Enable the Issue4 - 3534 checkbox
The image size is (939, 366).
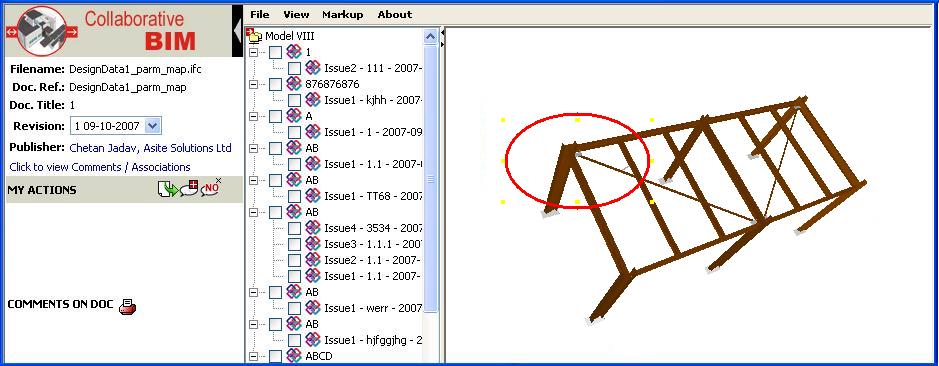coord(294,228)
